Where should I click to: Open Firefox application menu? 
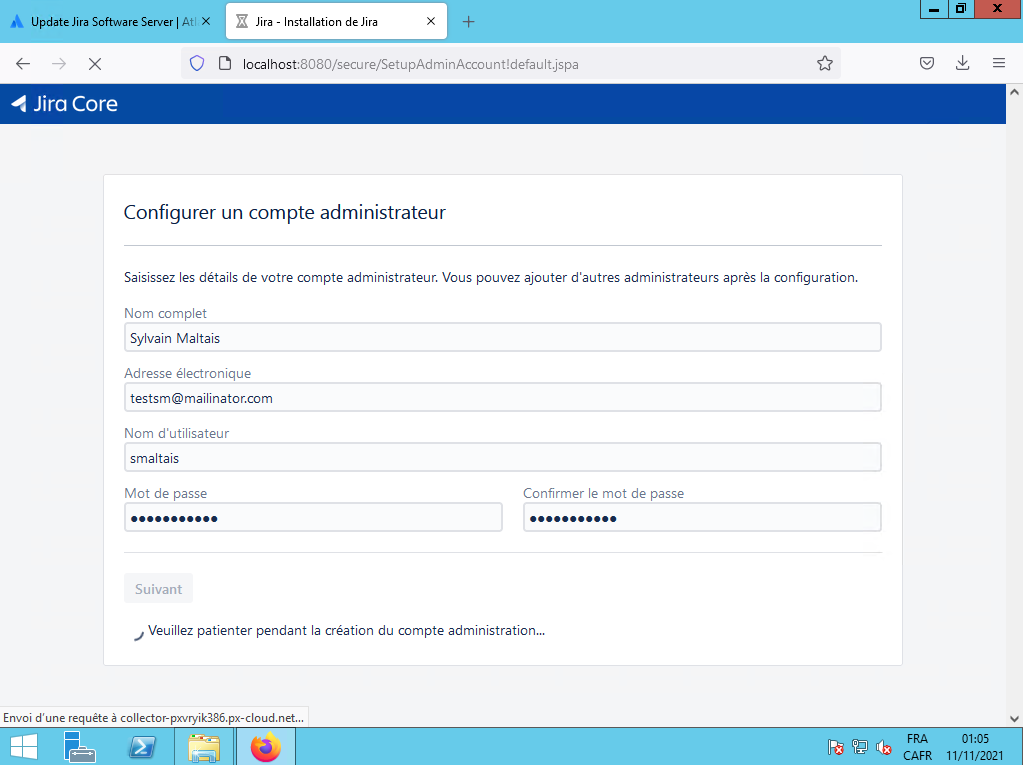click(x=998, y=63)
